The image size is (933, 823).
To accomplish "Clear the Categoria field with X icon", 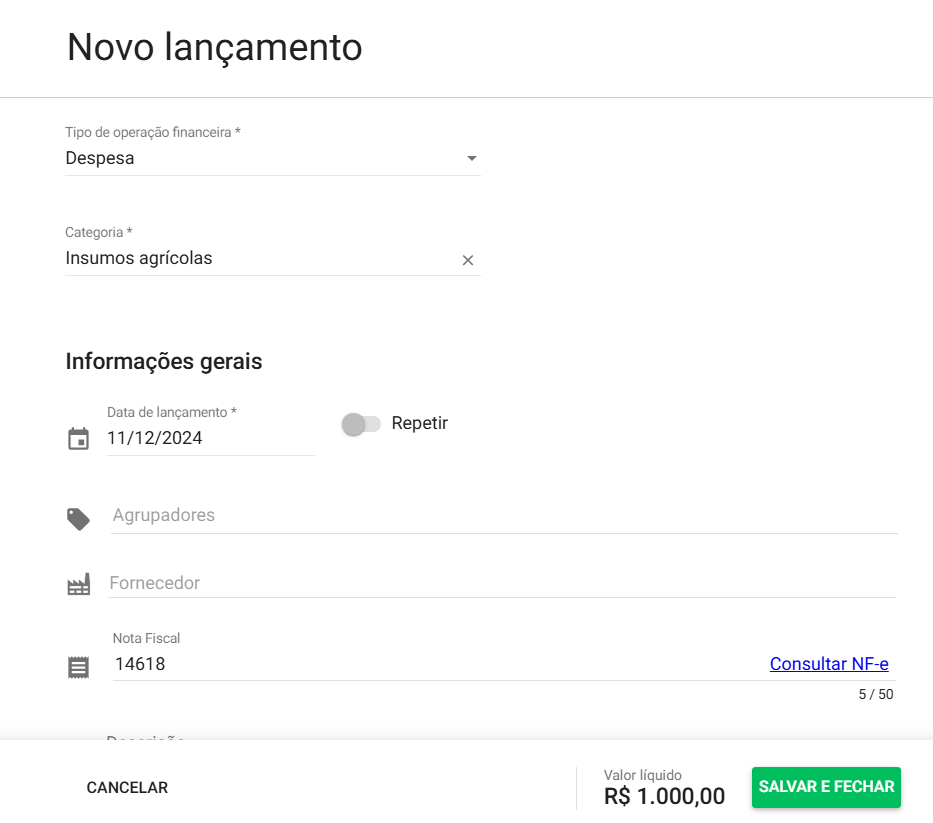I will tap(467, 260).
